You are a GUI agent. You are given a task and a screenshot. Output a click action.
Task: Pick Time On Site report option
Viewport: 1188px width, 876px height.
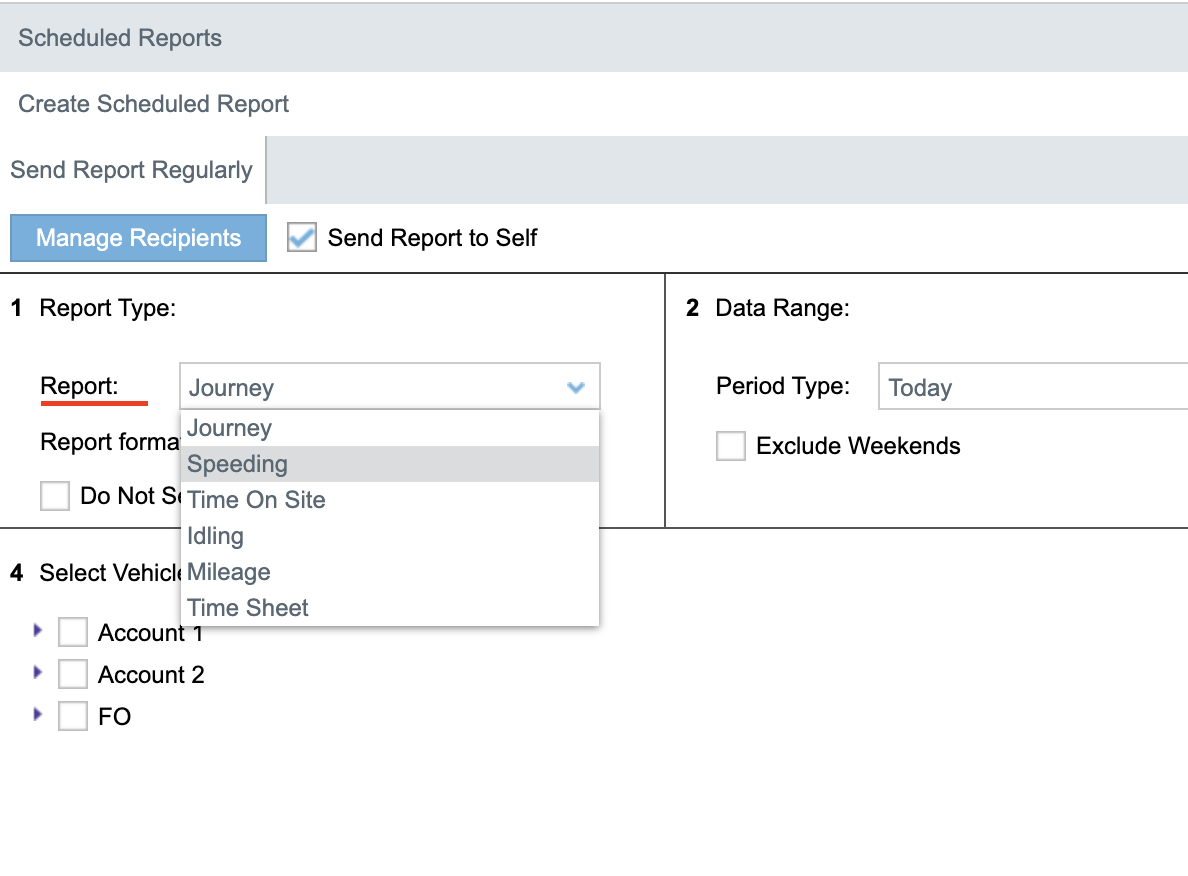(x=257, y=500)
